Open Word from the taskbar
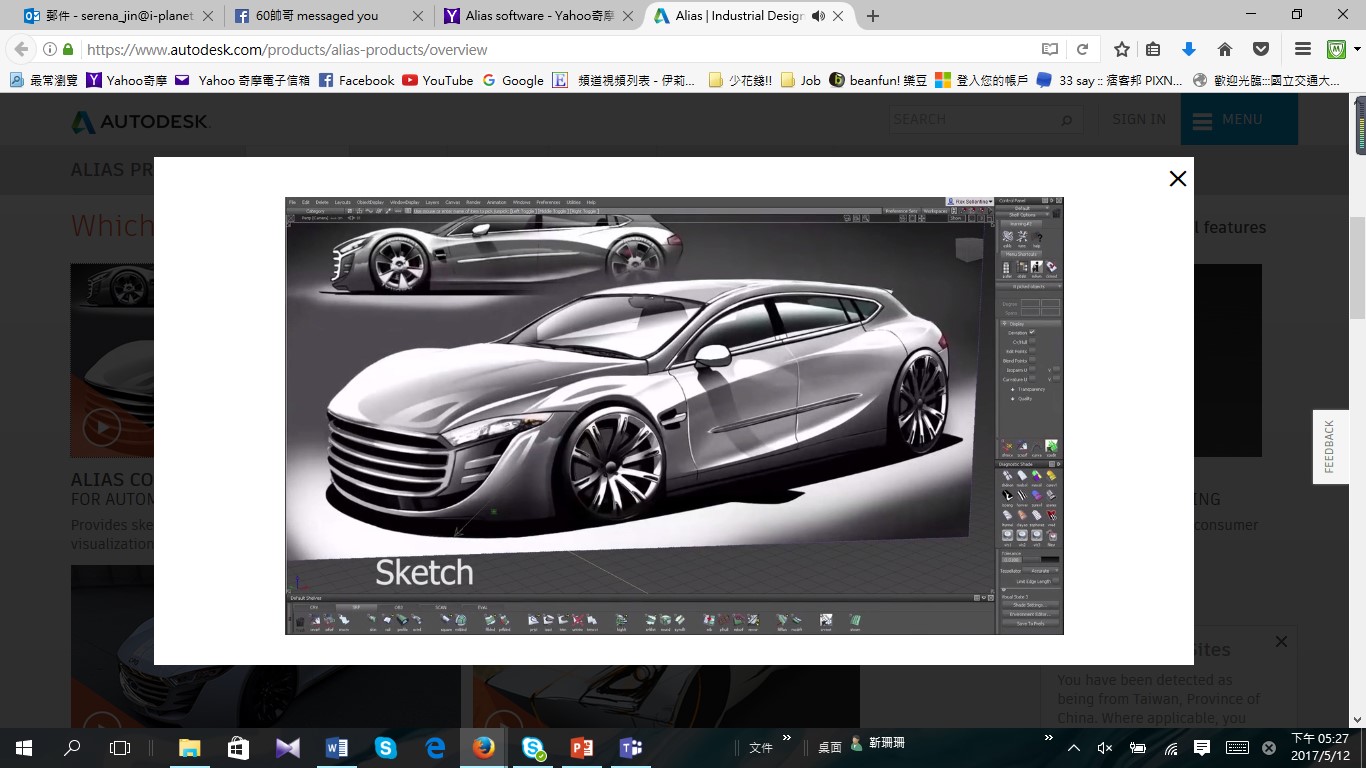This screenshot has height=768, width=1366. click(x=336, y=747)
